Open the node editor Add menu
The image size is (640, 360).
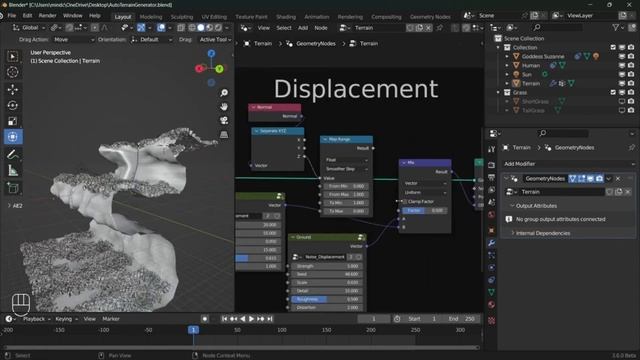(x=303, y=28)
